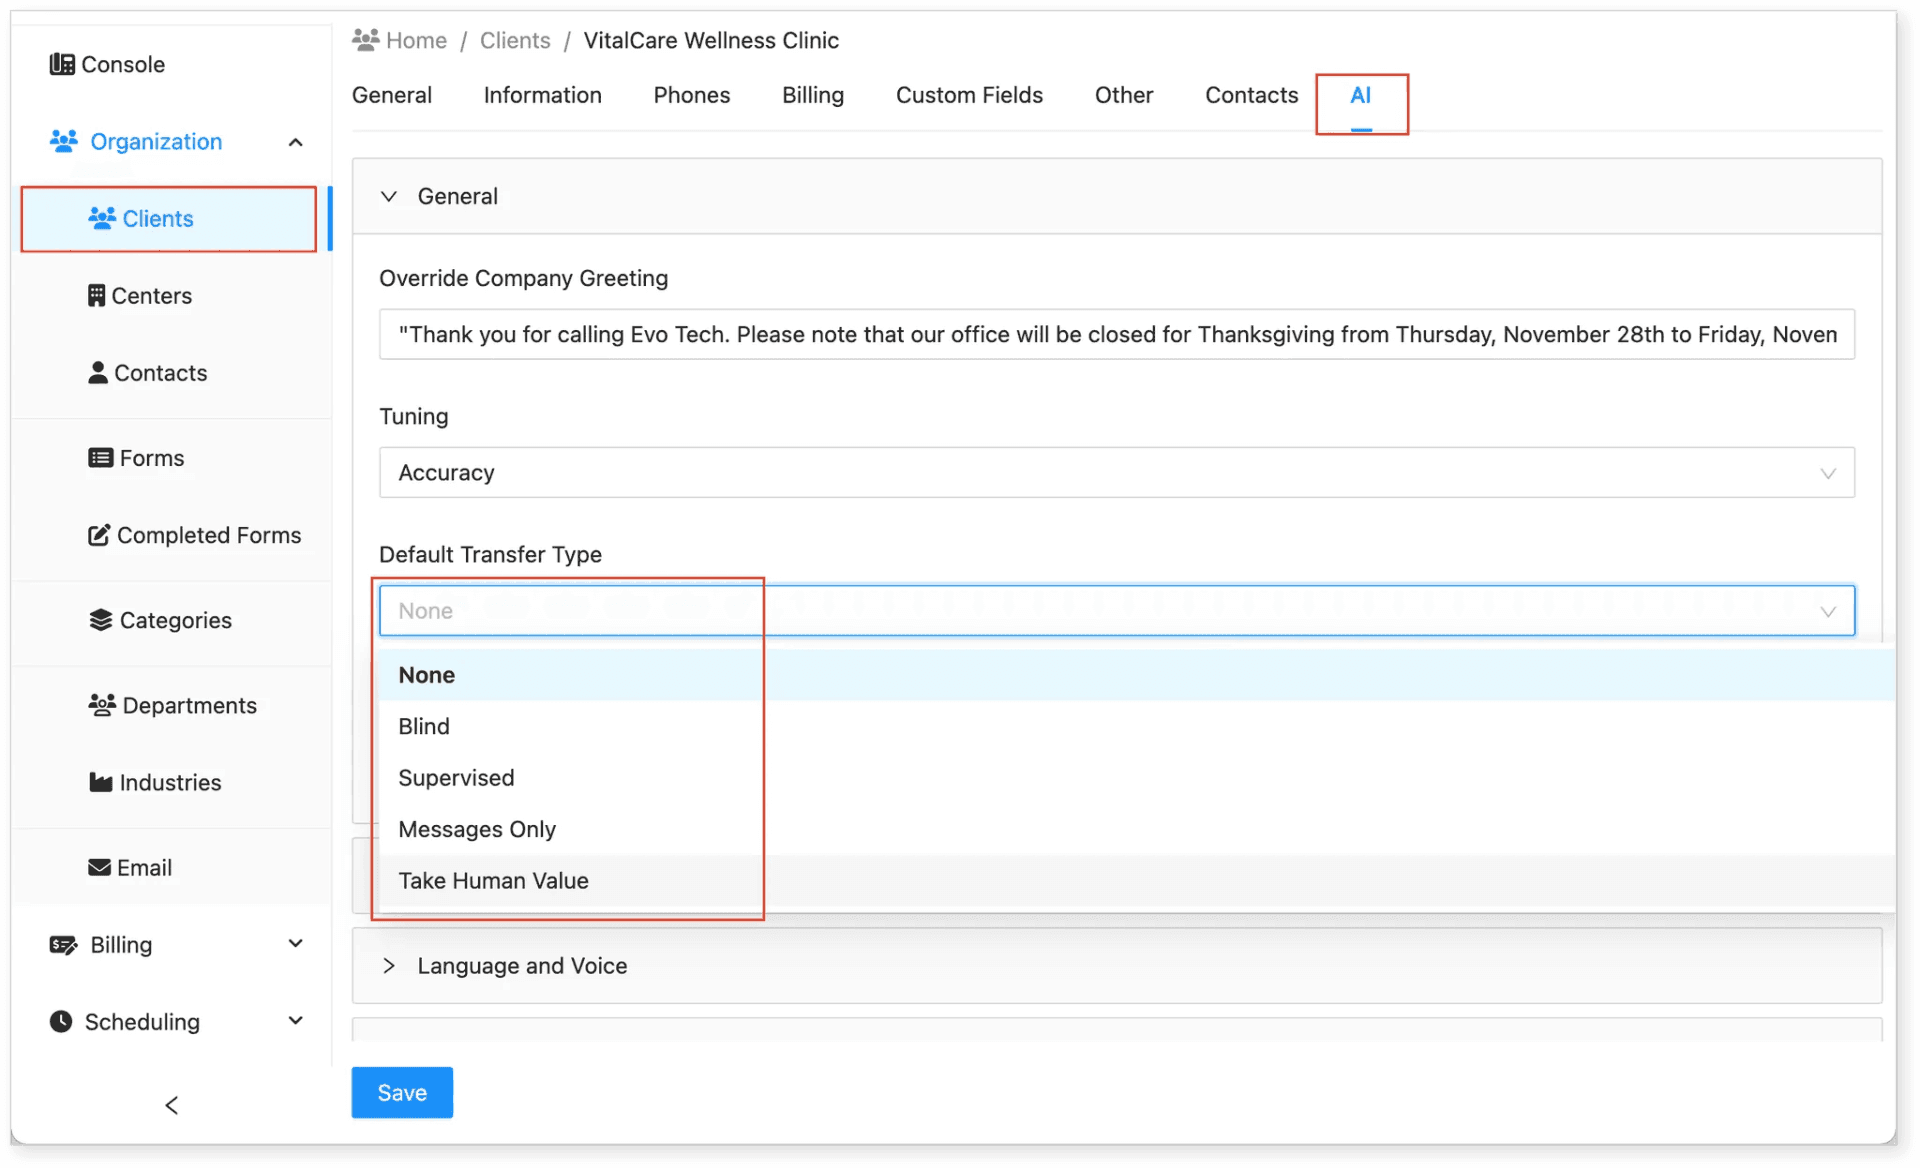Select the AI tab
The height and width of the screenshot is (1168, 1920).
[1361, 95]
